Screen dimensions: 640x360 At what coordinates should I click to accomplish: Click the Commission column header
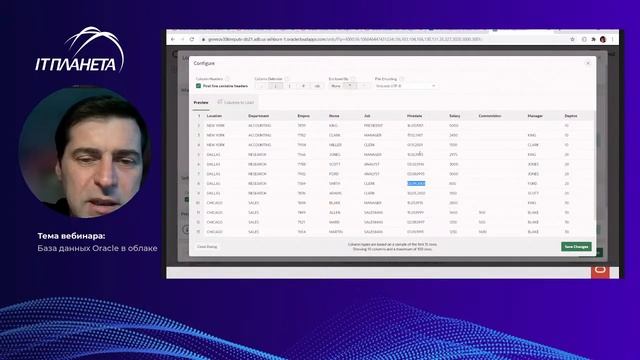(490, 116)
